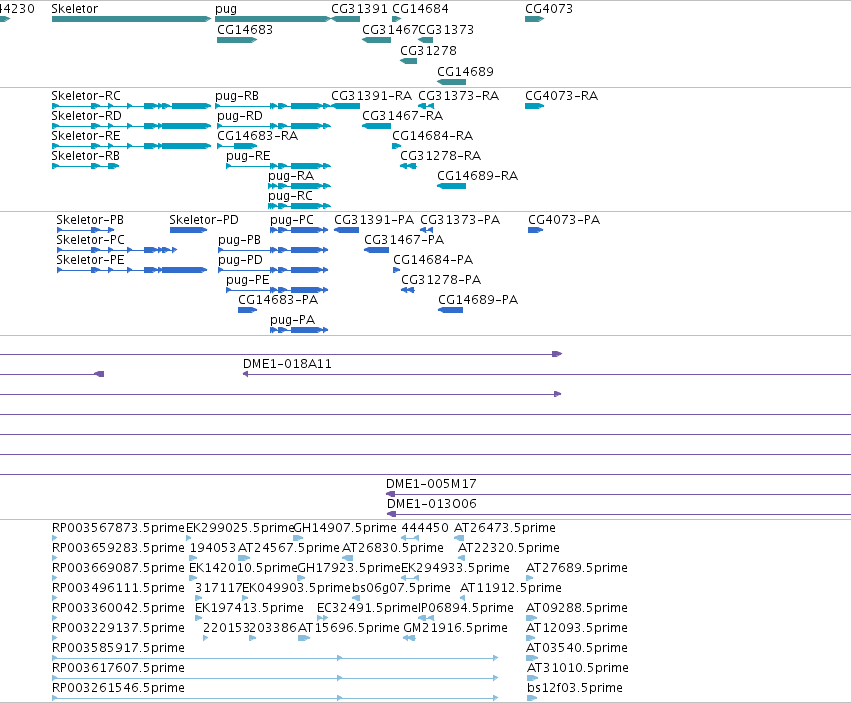This screenshot has width=851, height=703.
Task: Select protein CG14684-PA
Action: [x=433, y=260]
